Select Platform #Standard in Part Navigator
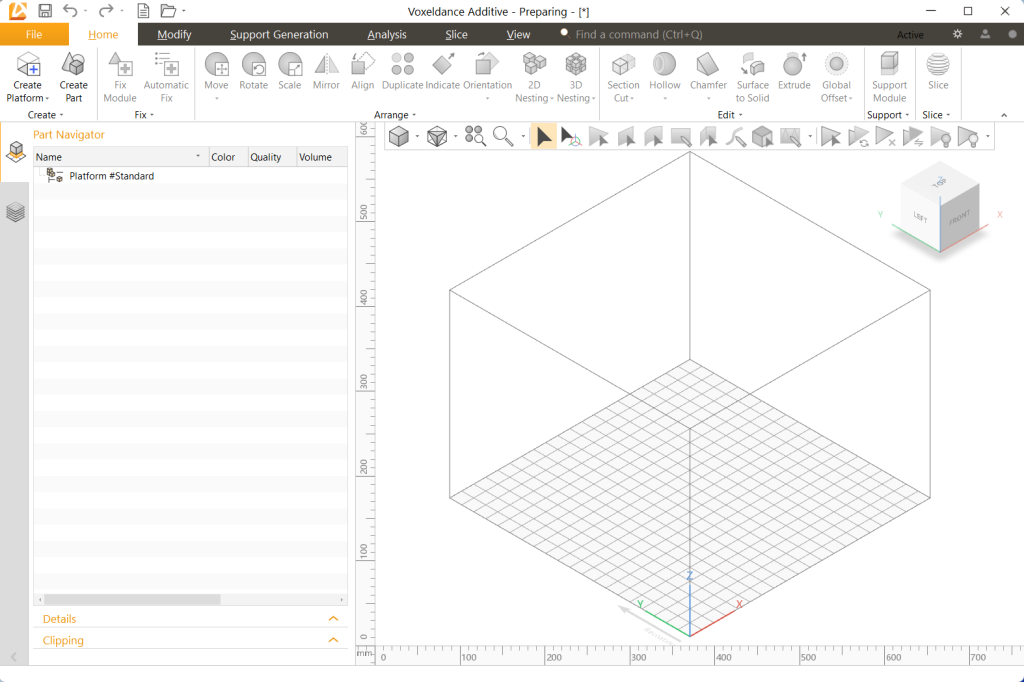 (x=111, y=176)
